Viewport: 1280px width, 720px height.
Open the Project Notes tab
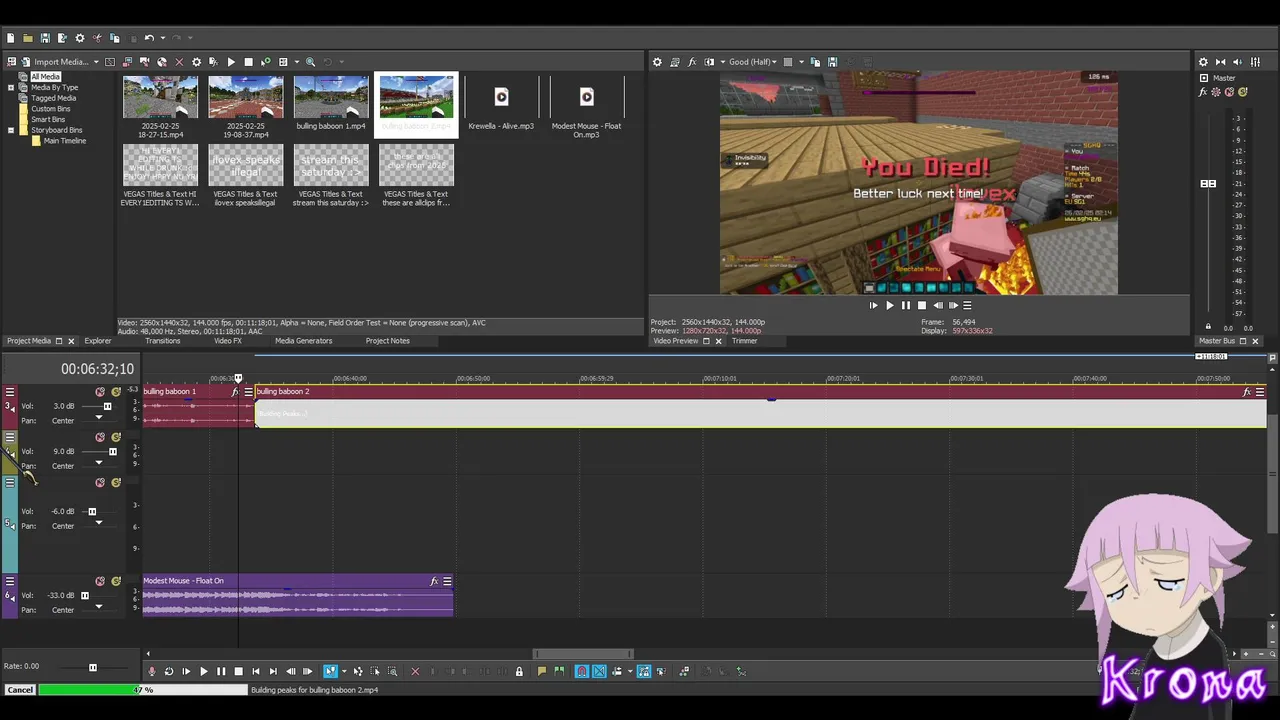(x=388, y=341)
